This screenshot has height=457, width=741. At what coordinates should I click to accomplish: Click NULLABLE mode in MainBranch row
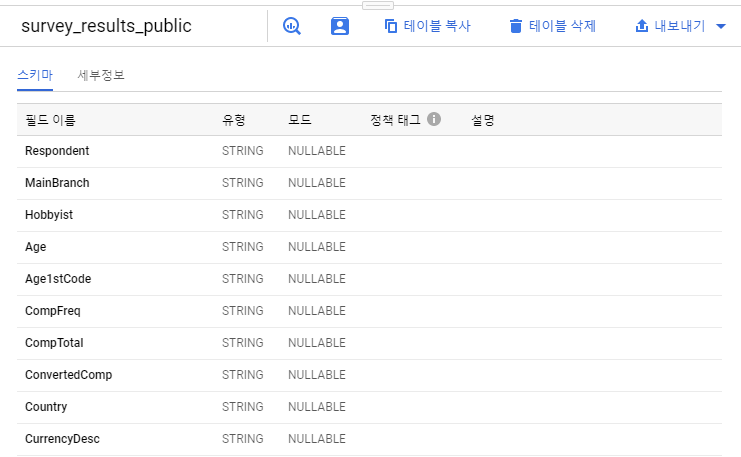(x=317, y=183)
